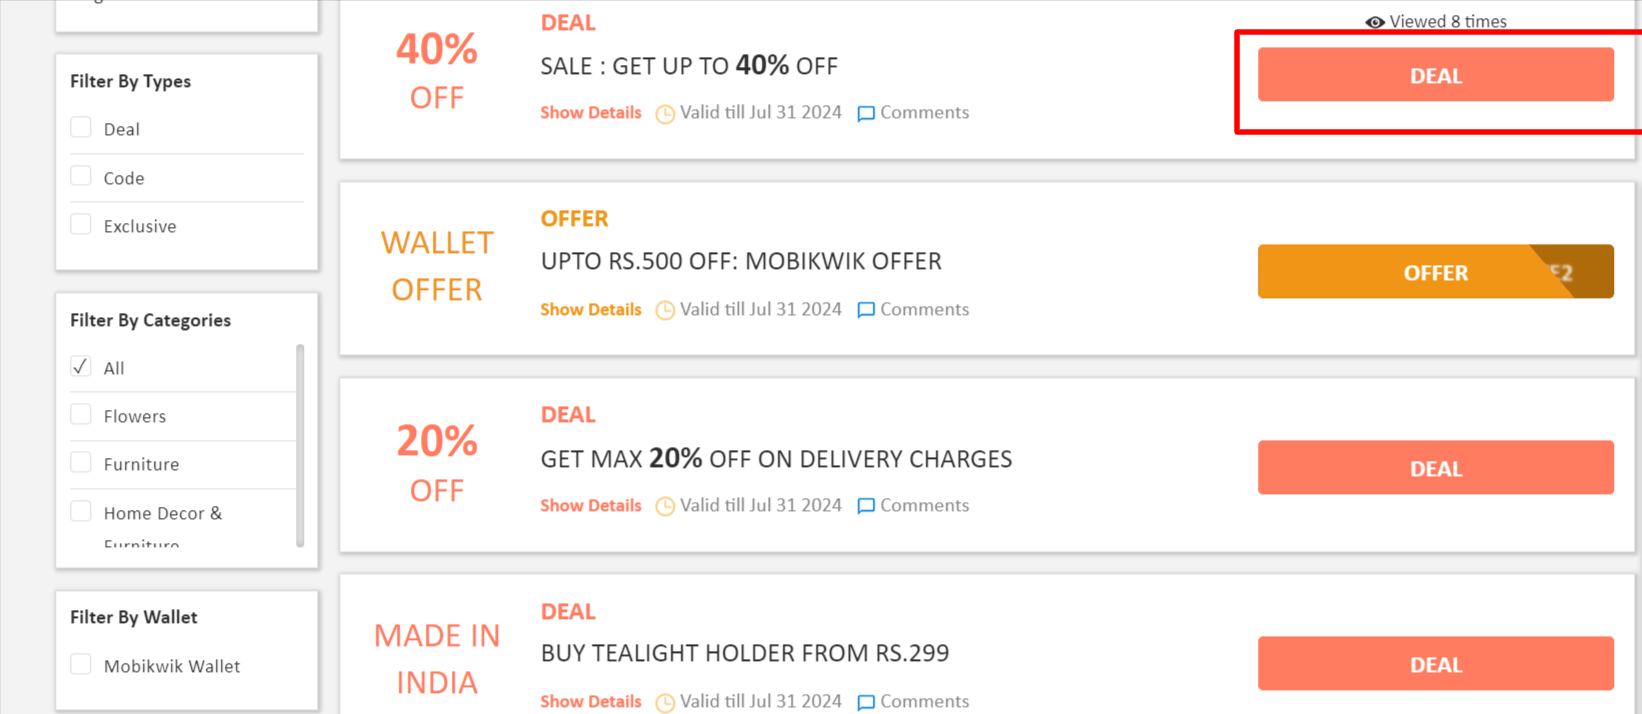Click the comment bubble icon for the Mobikwik offer
Screen dimensions: 1642x714
[x=866, y=310]
